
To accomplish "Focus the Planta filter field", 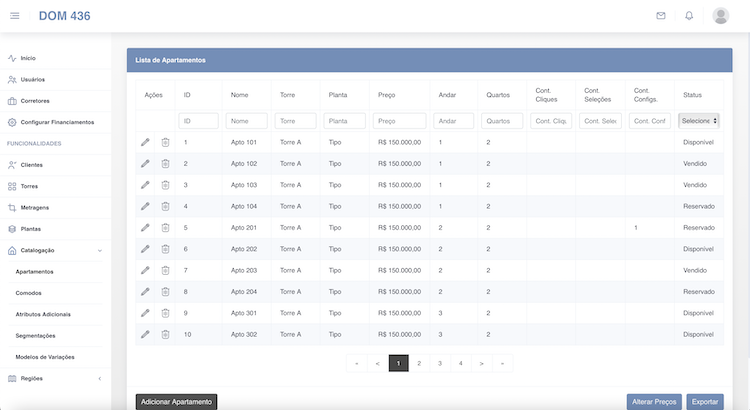I will [x=344, y=121].
